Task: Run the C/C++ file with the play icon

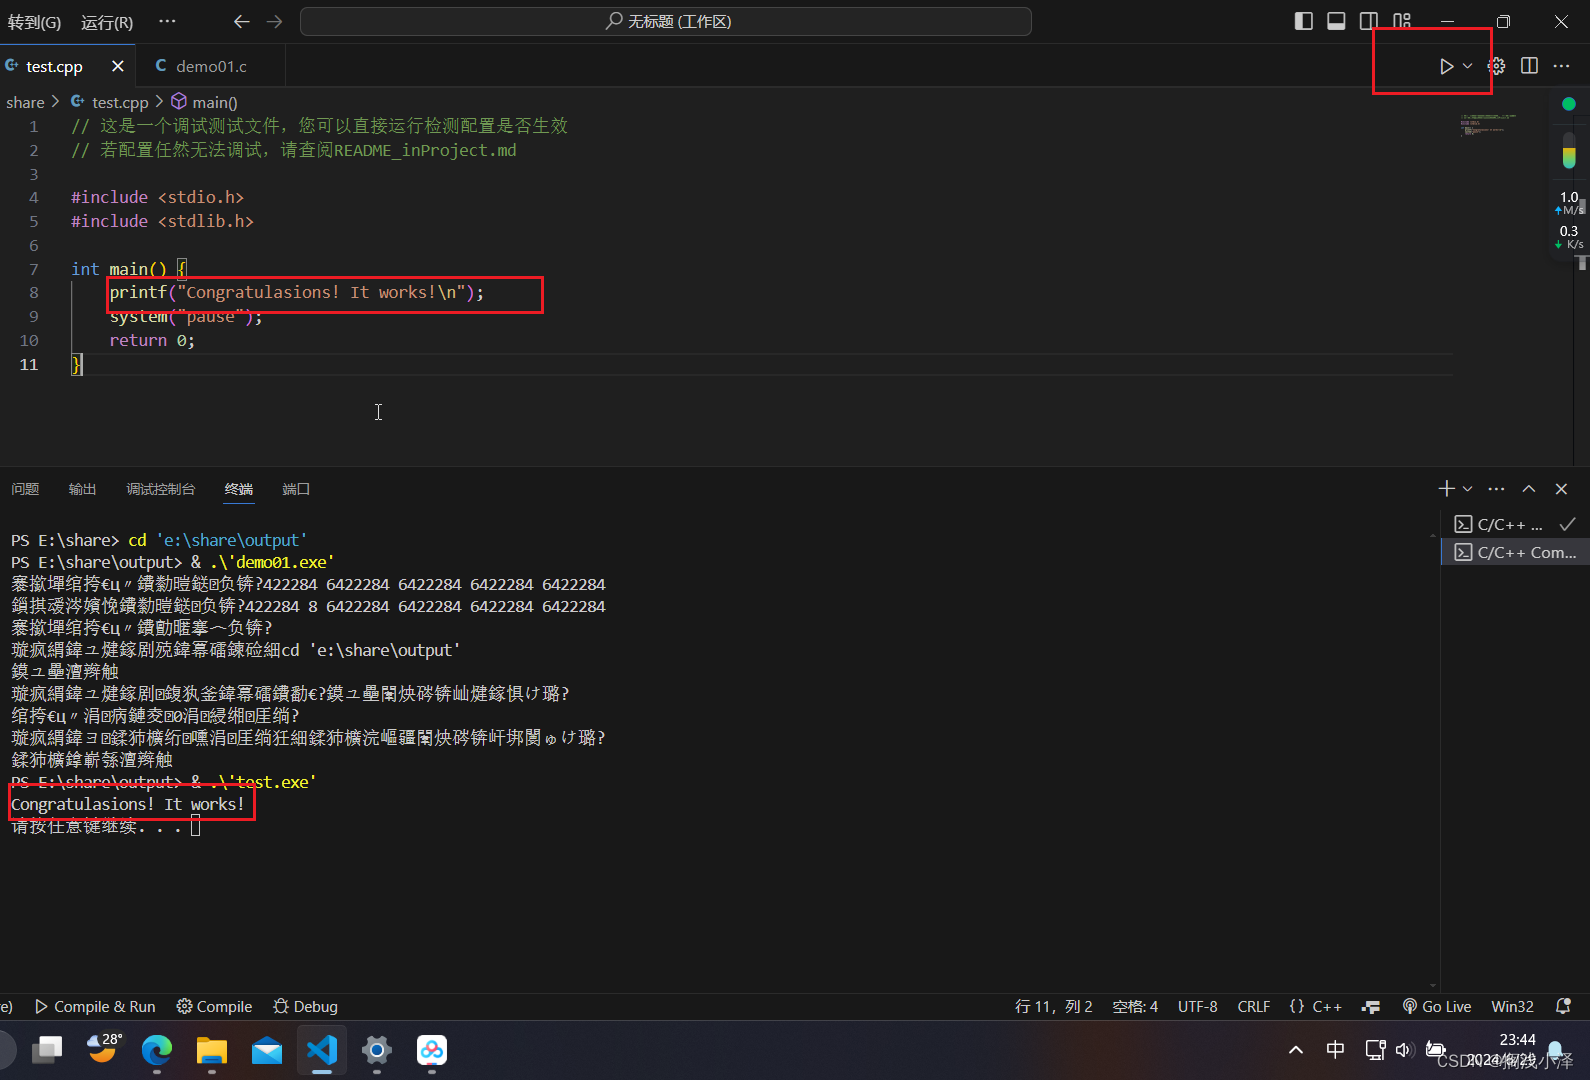Action: click(1446, 66)
